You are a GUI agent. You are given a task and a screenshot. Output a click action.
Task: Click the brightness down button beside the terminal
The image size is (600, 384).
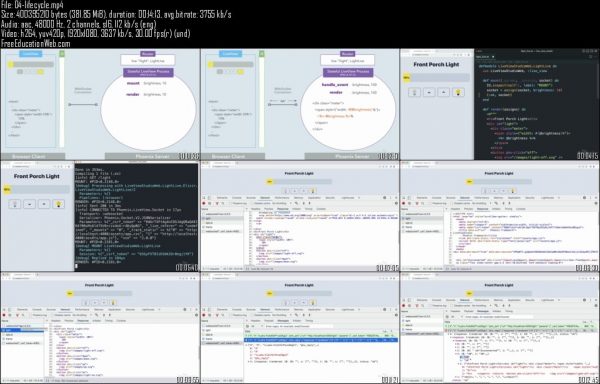pyautogui.click(x=29, y=204)
